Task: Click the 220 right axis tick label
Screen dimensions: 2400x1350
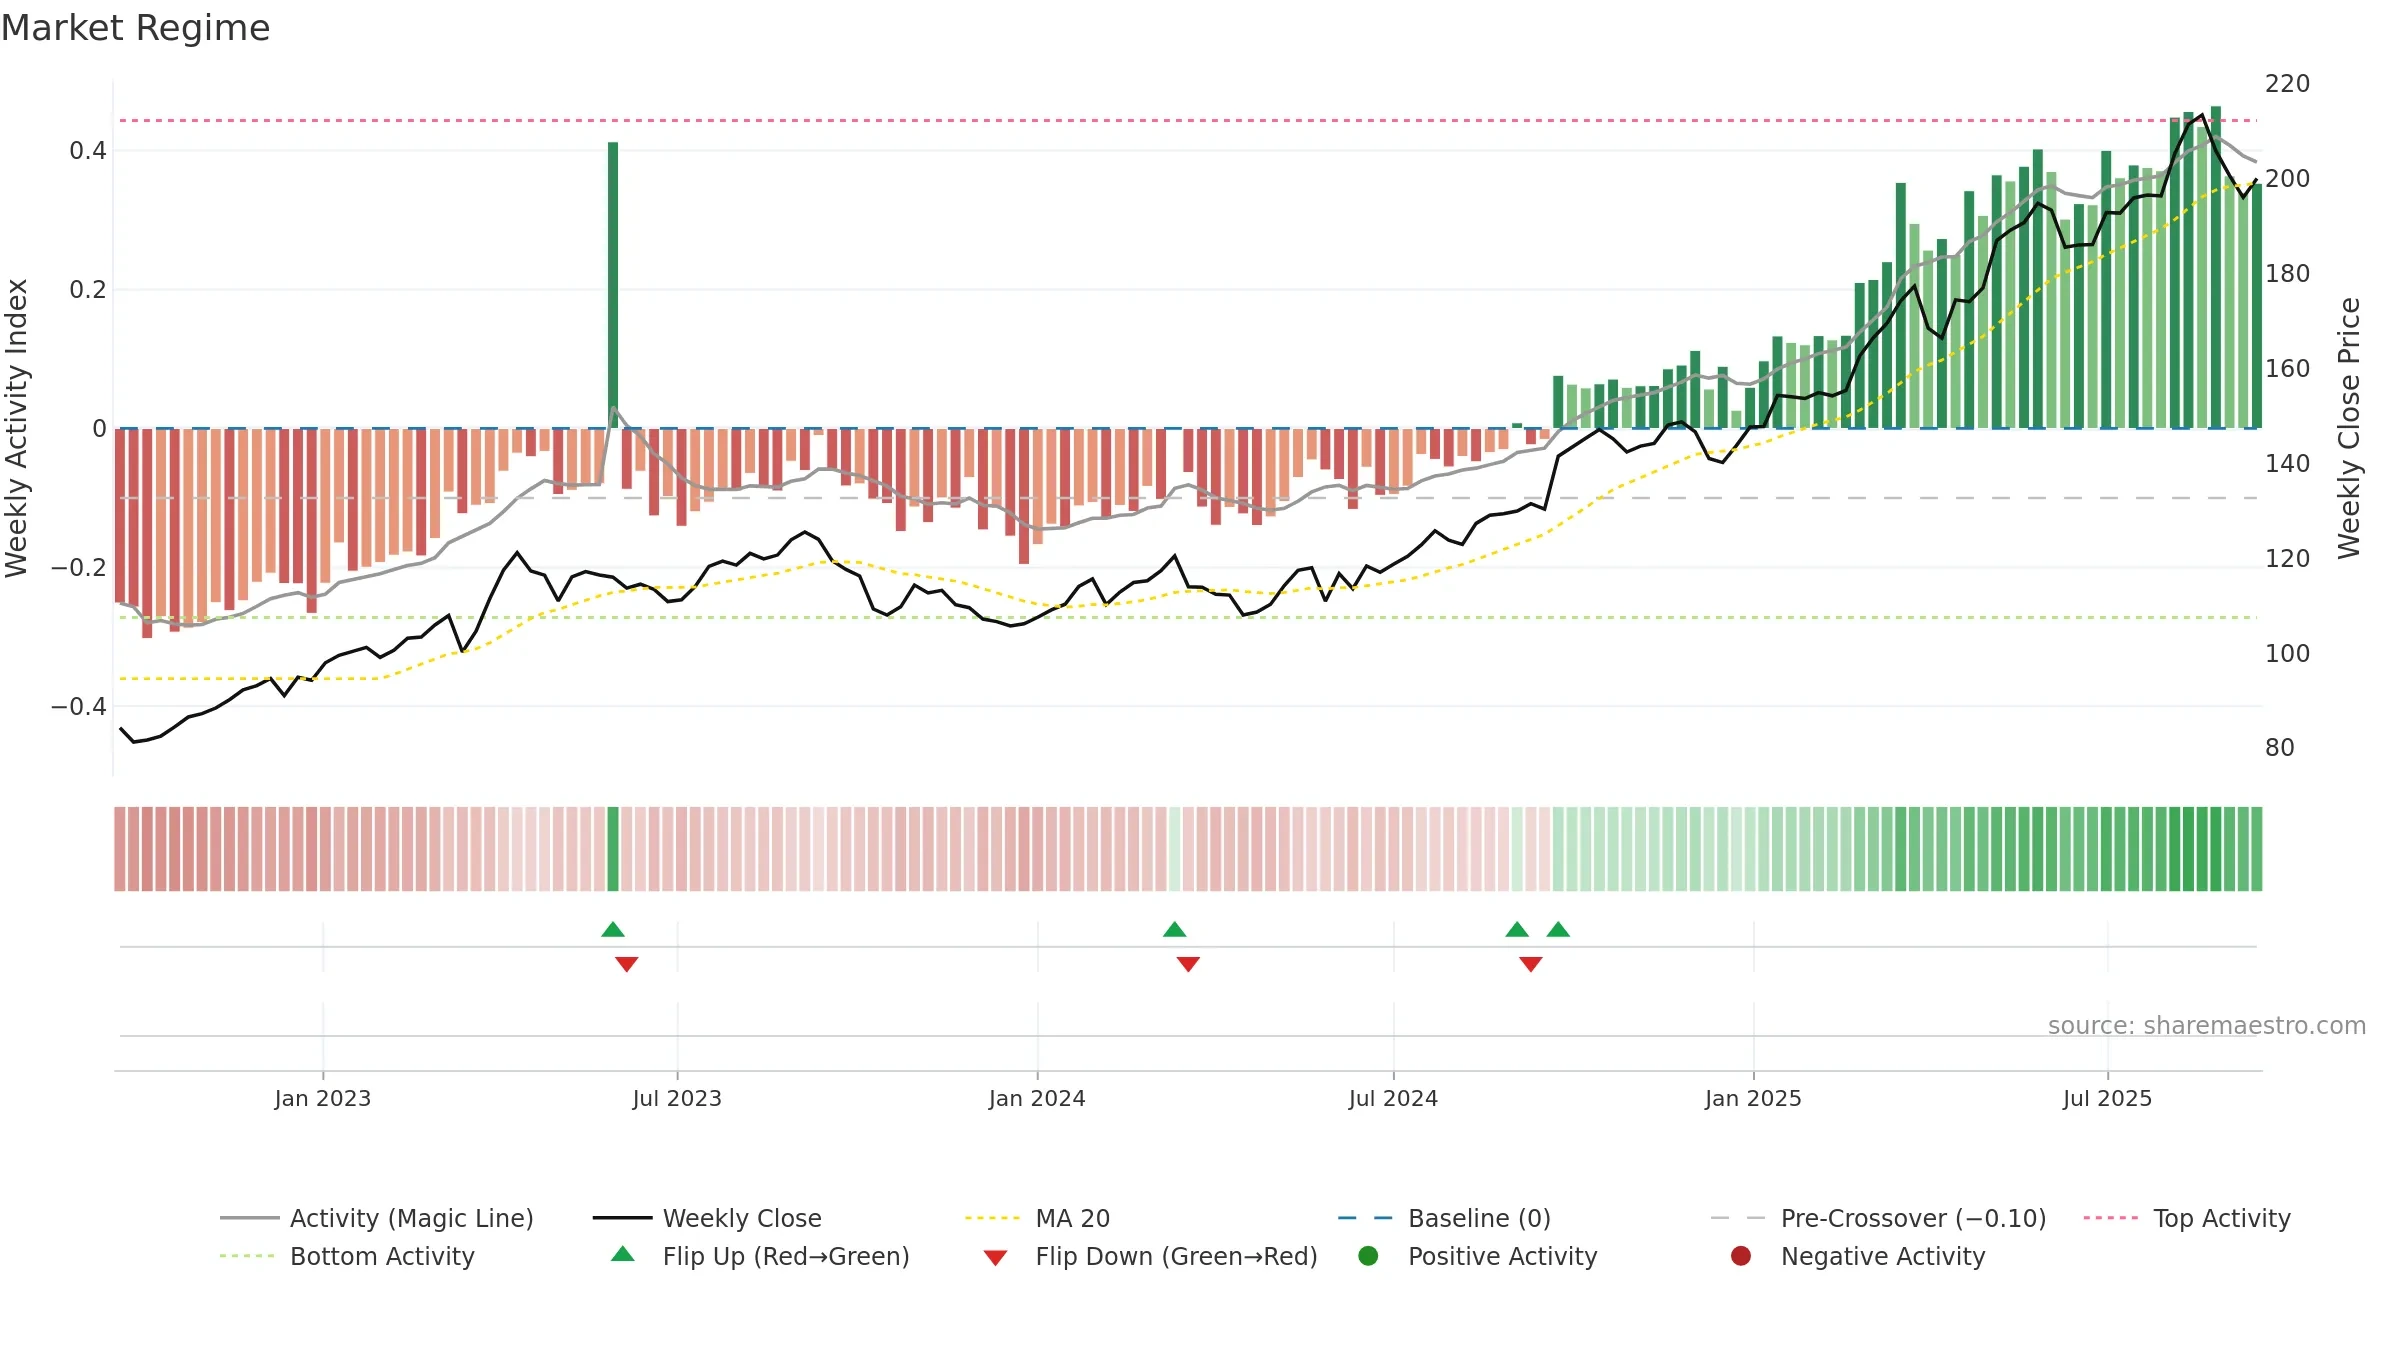Action: click(2287, 84)
